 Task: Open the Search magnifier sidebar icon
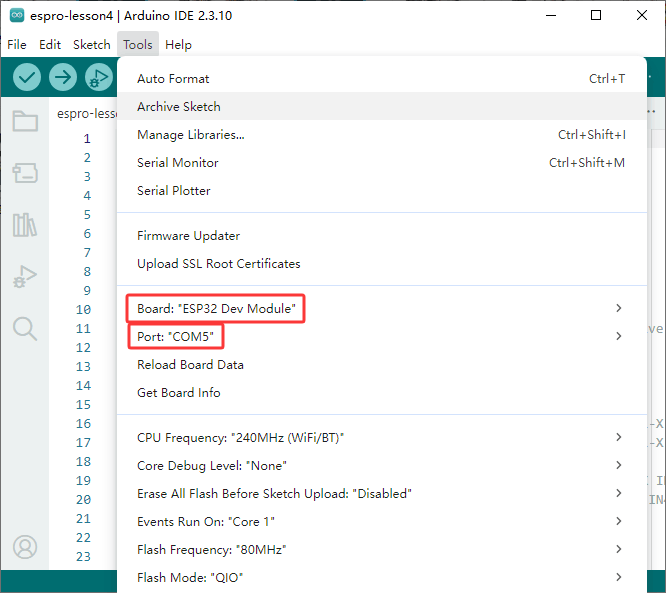click(25, 329)
